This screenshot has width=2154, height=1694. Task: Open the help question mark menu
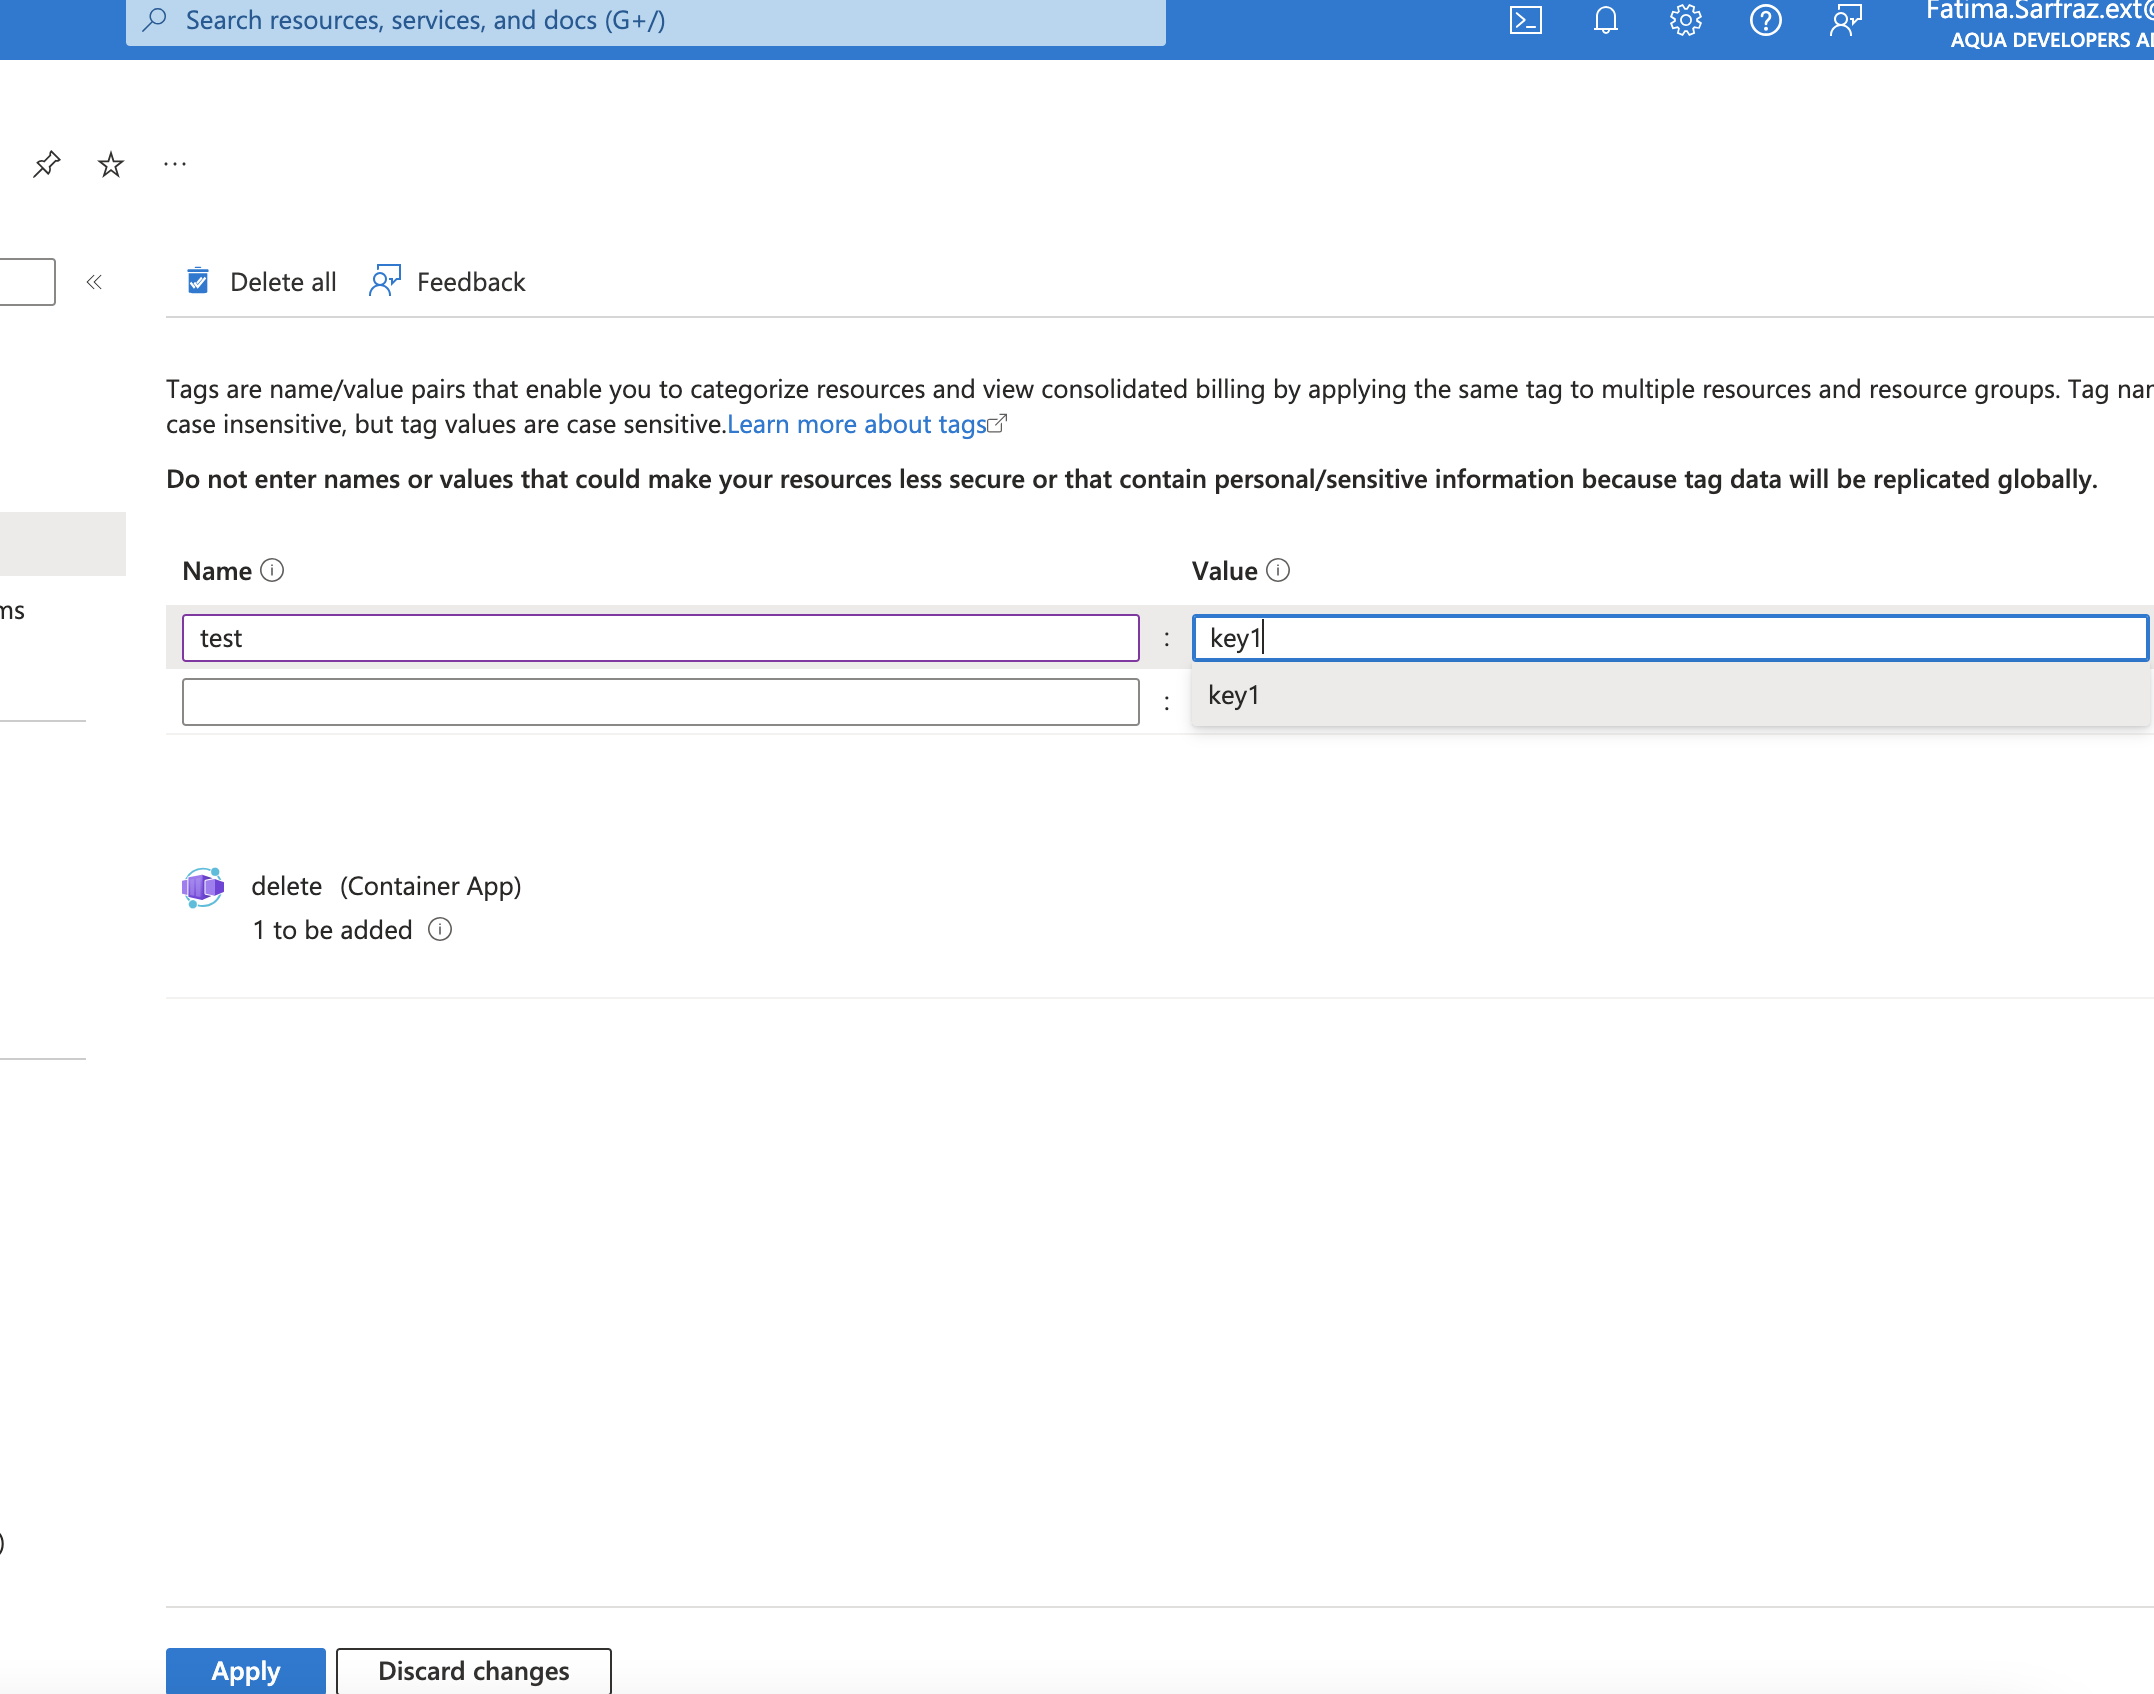click(x=1765, y=20)
